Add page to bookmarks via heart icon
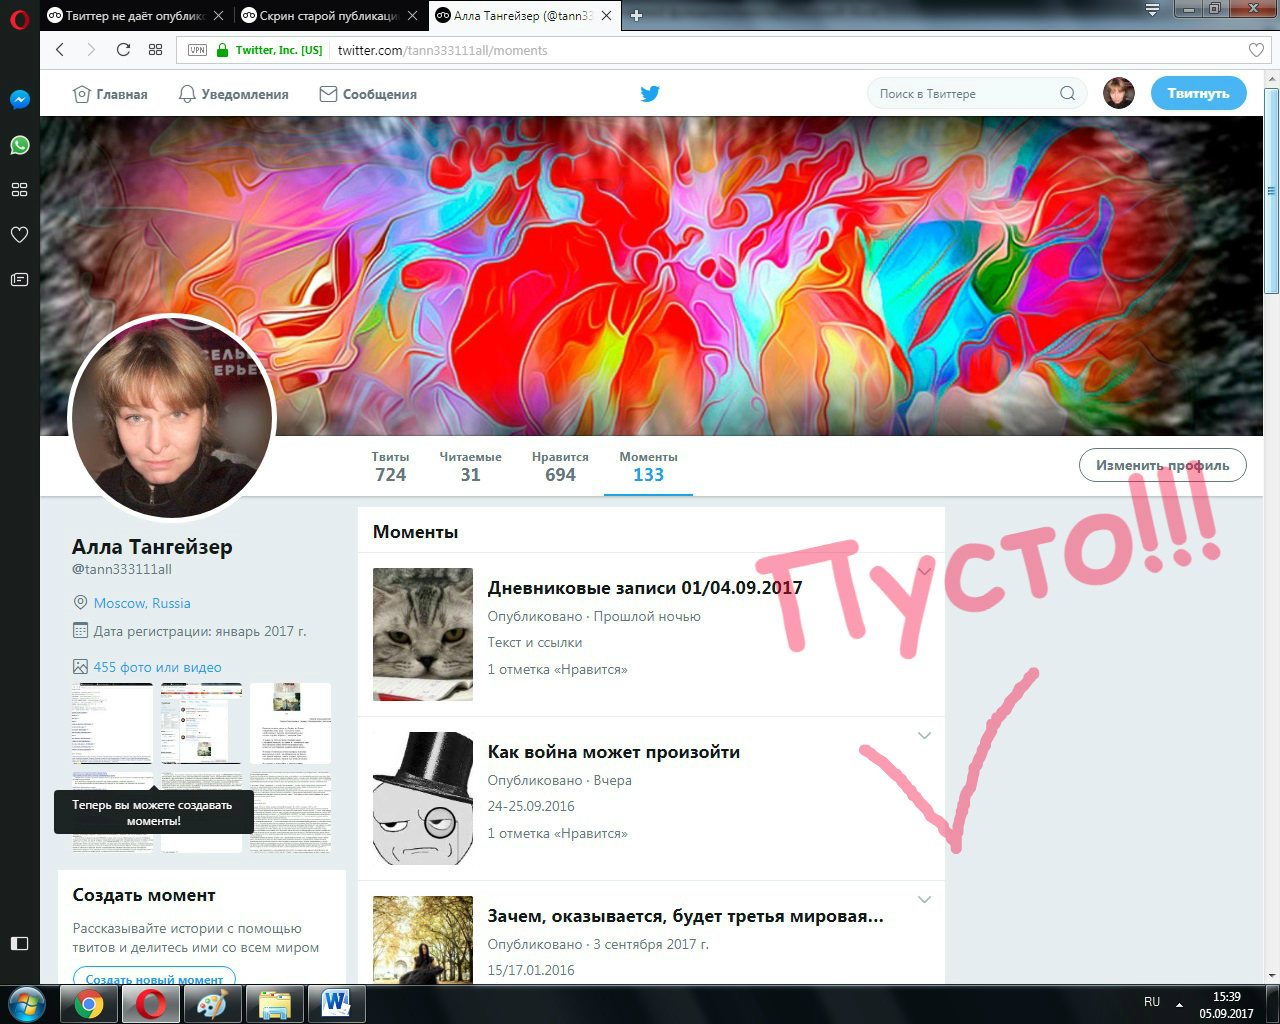The width and height of the screenshot is (1280, 1024). (x=1256, y=50)
